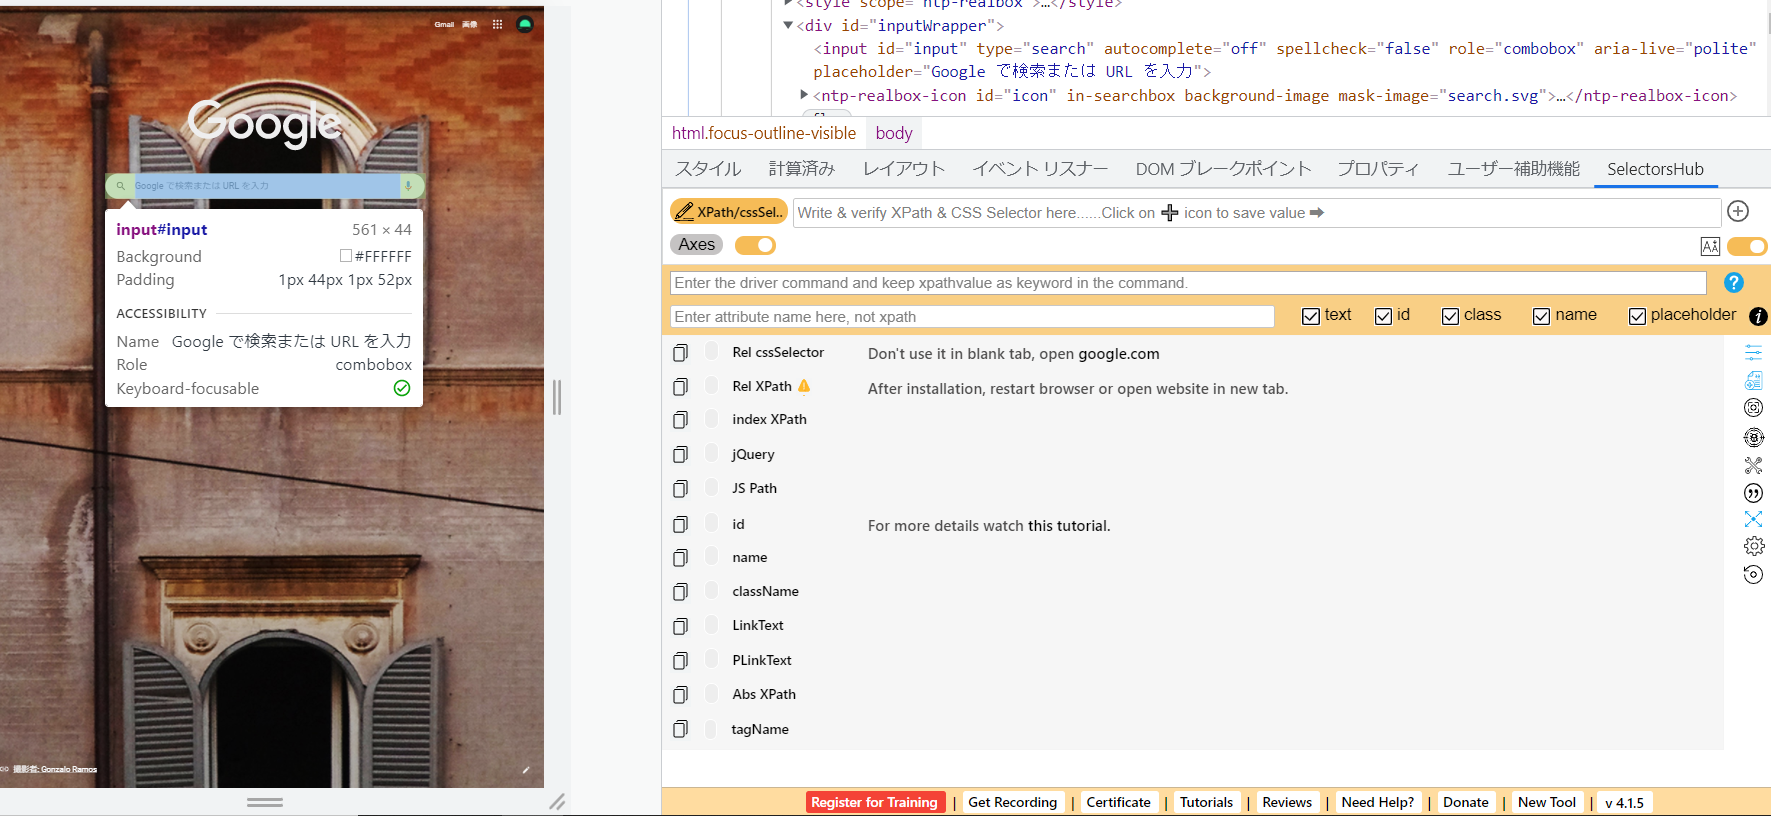This screenshot has height=816, width=1771.
Task: Click the blue document generator icon in sidebar
Action: (x=1753, y=380)
